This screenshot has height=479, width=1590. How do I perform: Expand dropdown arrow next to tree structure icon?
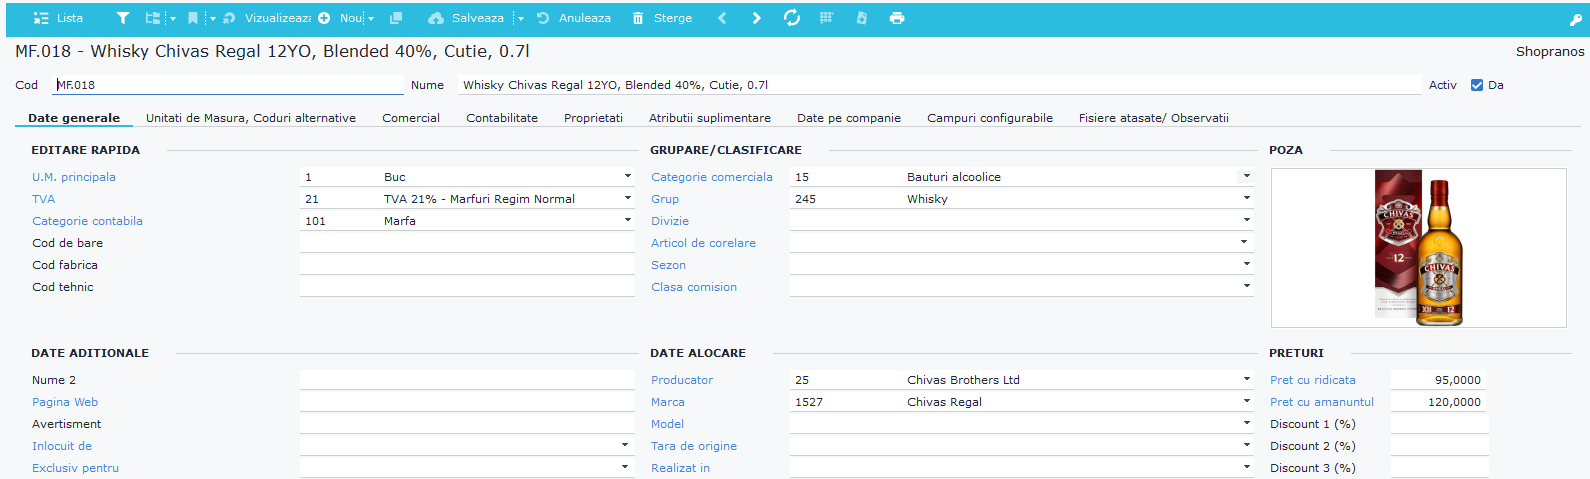(172, 18)
